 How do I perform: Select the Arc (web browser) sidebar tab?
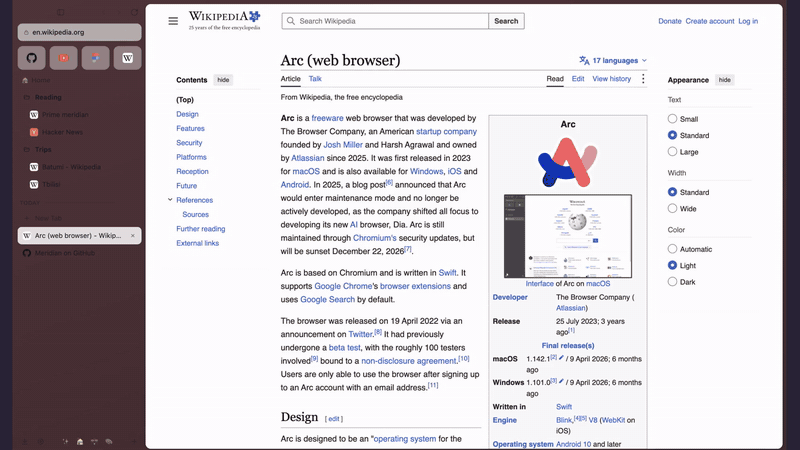[x=79, y=236]
